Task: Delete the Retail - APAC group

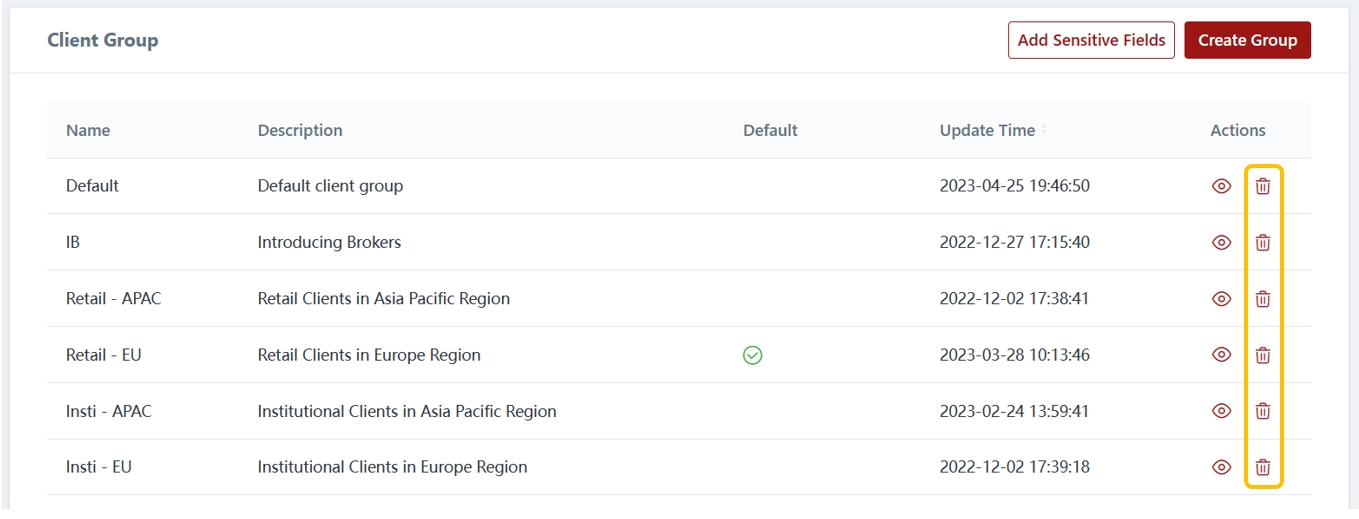Action: pos(1263,298)
